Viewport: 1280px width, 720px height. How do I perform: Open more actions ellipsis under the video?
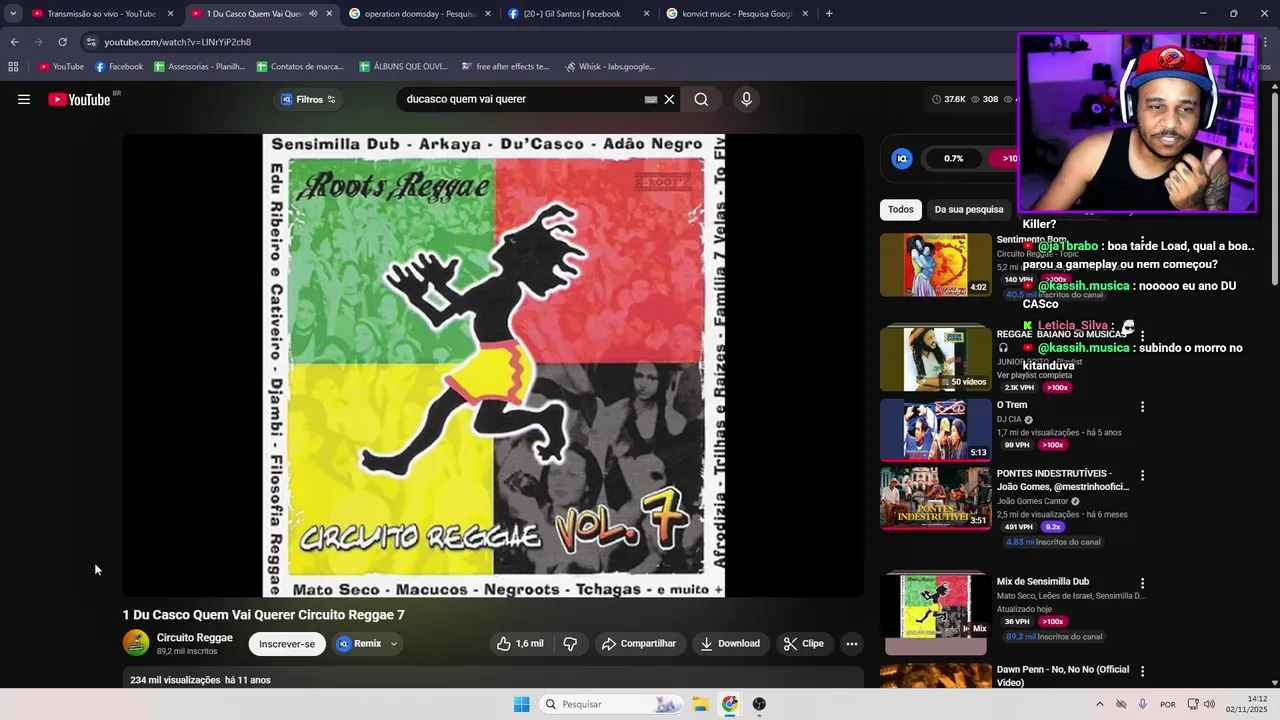pyautogui.click(x=852, y=644)
